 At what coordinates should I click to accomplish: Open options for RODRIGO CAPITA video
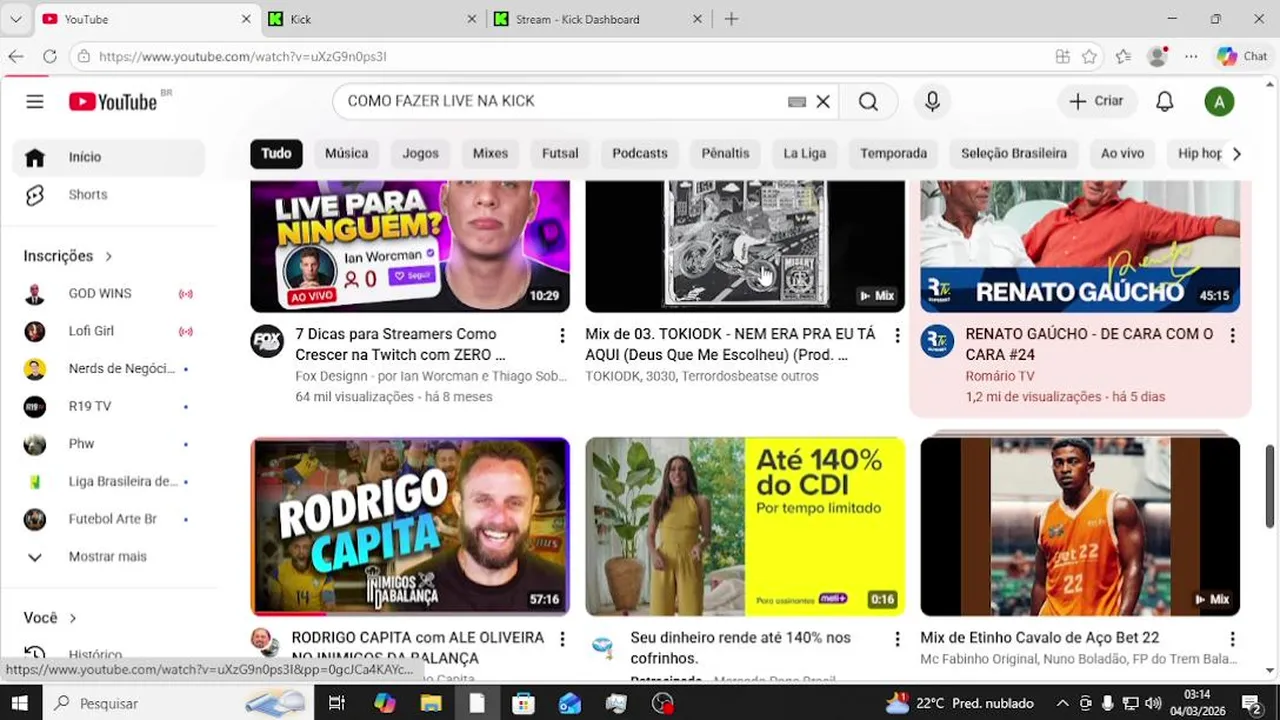[562, 639]
